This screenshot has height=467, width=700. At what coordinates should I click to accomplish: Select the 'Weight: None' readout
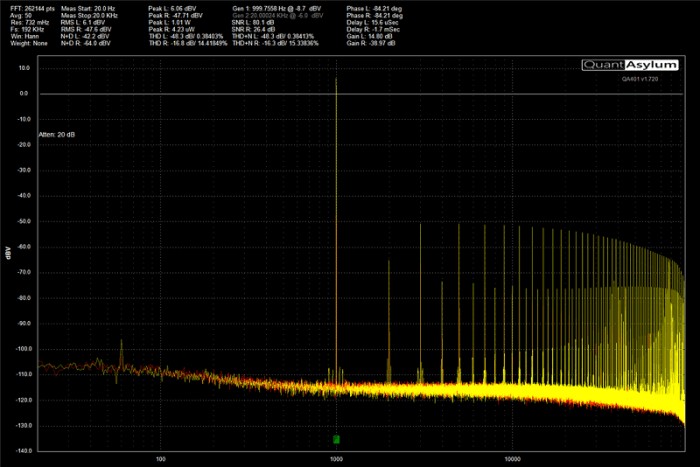coord(29,43)
